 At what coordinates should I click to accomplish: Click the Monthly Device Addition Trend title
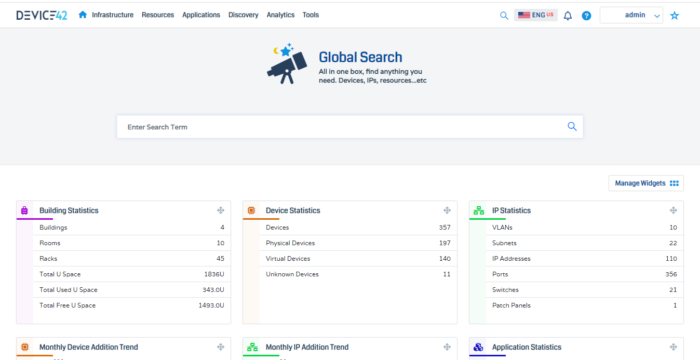click(x=89, y=347)
